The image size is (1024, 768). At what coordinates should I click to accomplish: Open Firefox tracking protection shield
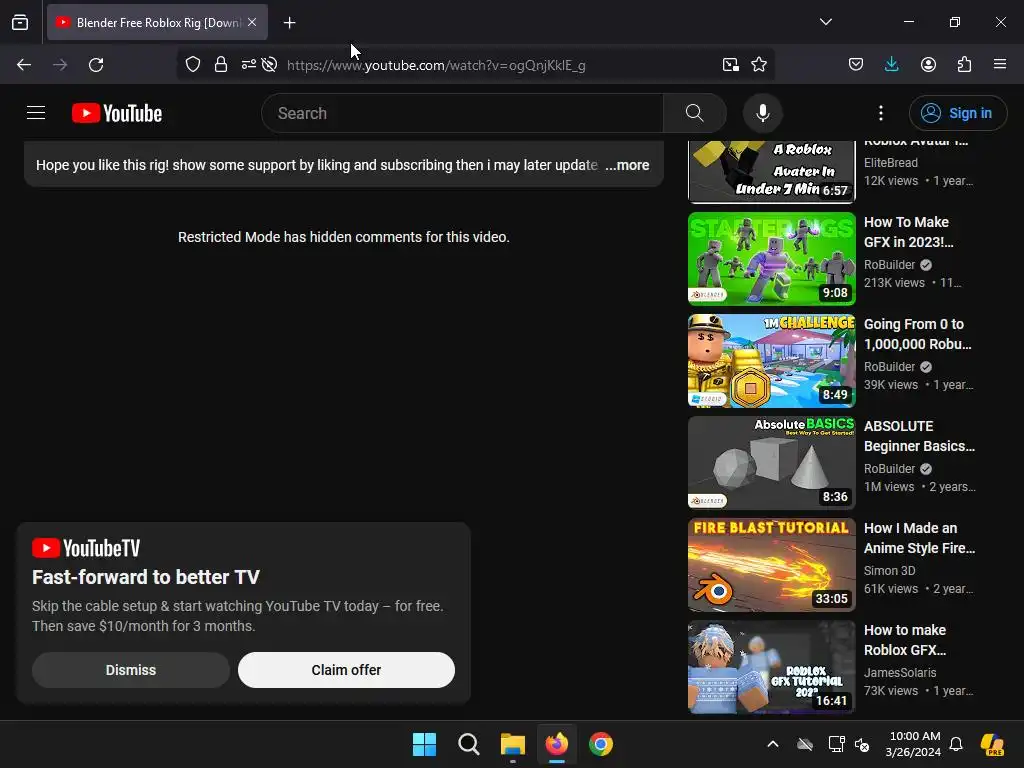click(193, 65)
